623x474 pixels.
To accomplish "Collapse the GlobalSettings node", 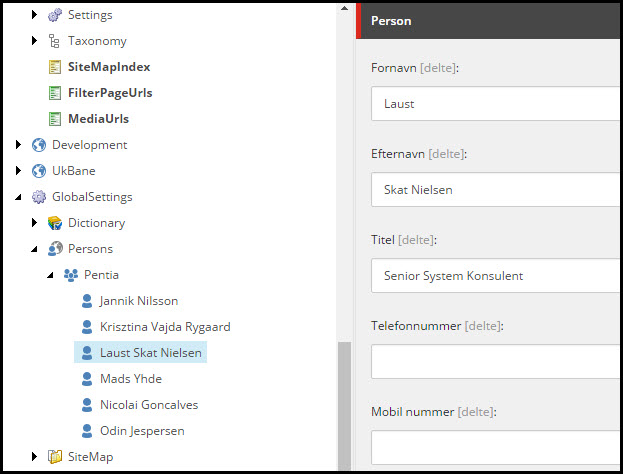I will coord(19,197).
